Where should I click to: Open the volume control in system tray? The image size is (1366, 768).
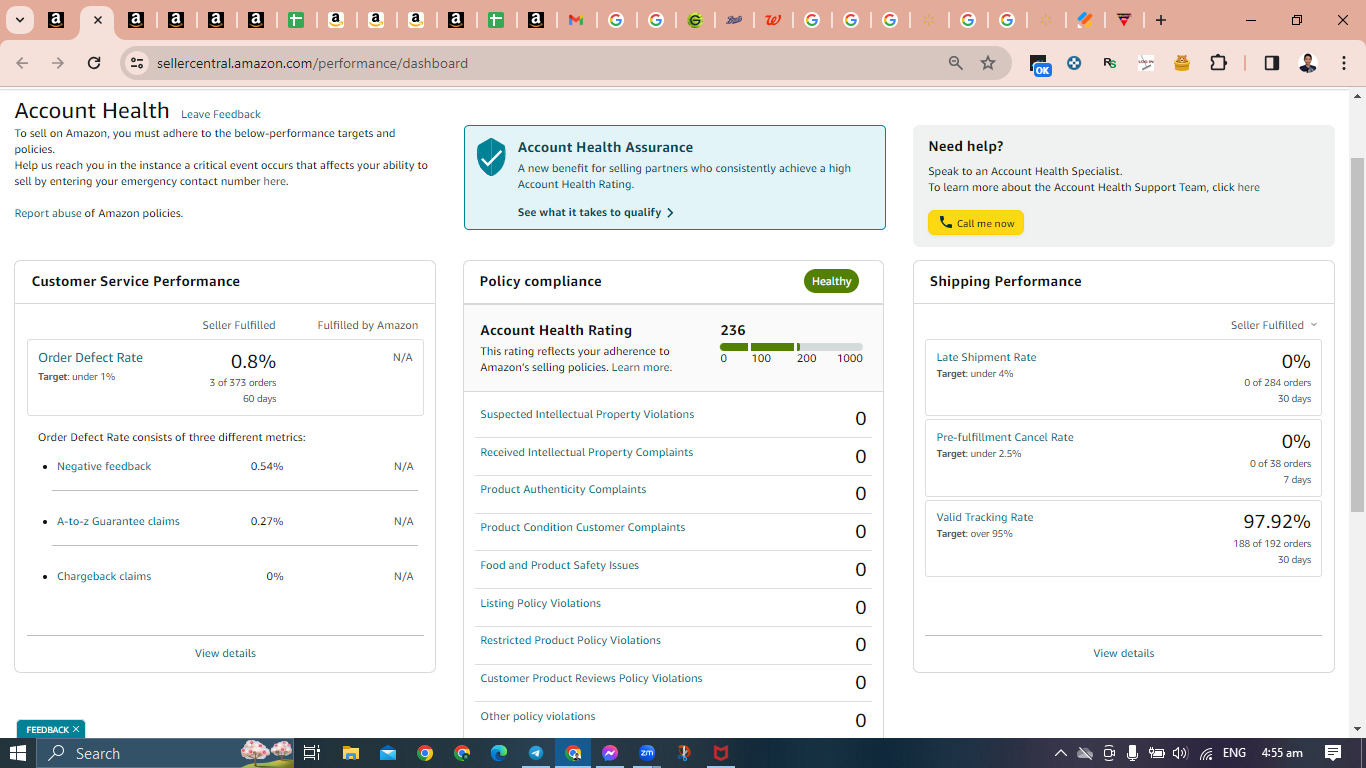tap(1180, 753)
